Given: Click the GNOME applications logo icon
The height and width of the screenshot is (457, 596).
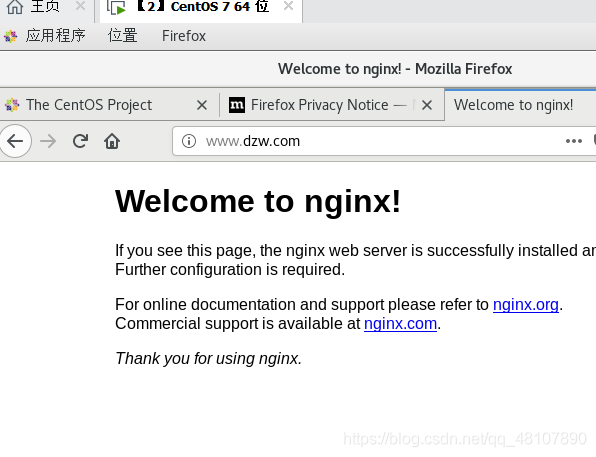Looking at the screenshot, I should pyautogui.click(x=11, y=36).
